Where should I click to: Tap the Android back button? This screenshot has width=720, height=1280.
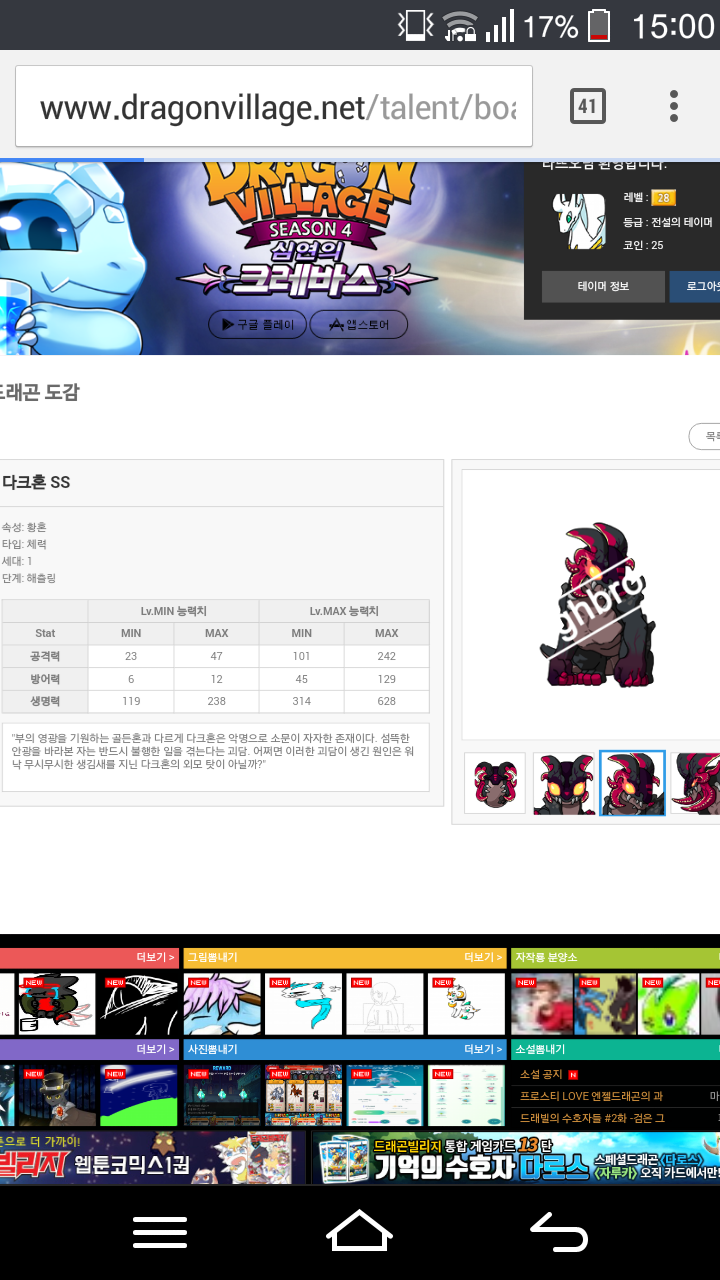point(559,1232)
